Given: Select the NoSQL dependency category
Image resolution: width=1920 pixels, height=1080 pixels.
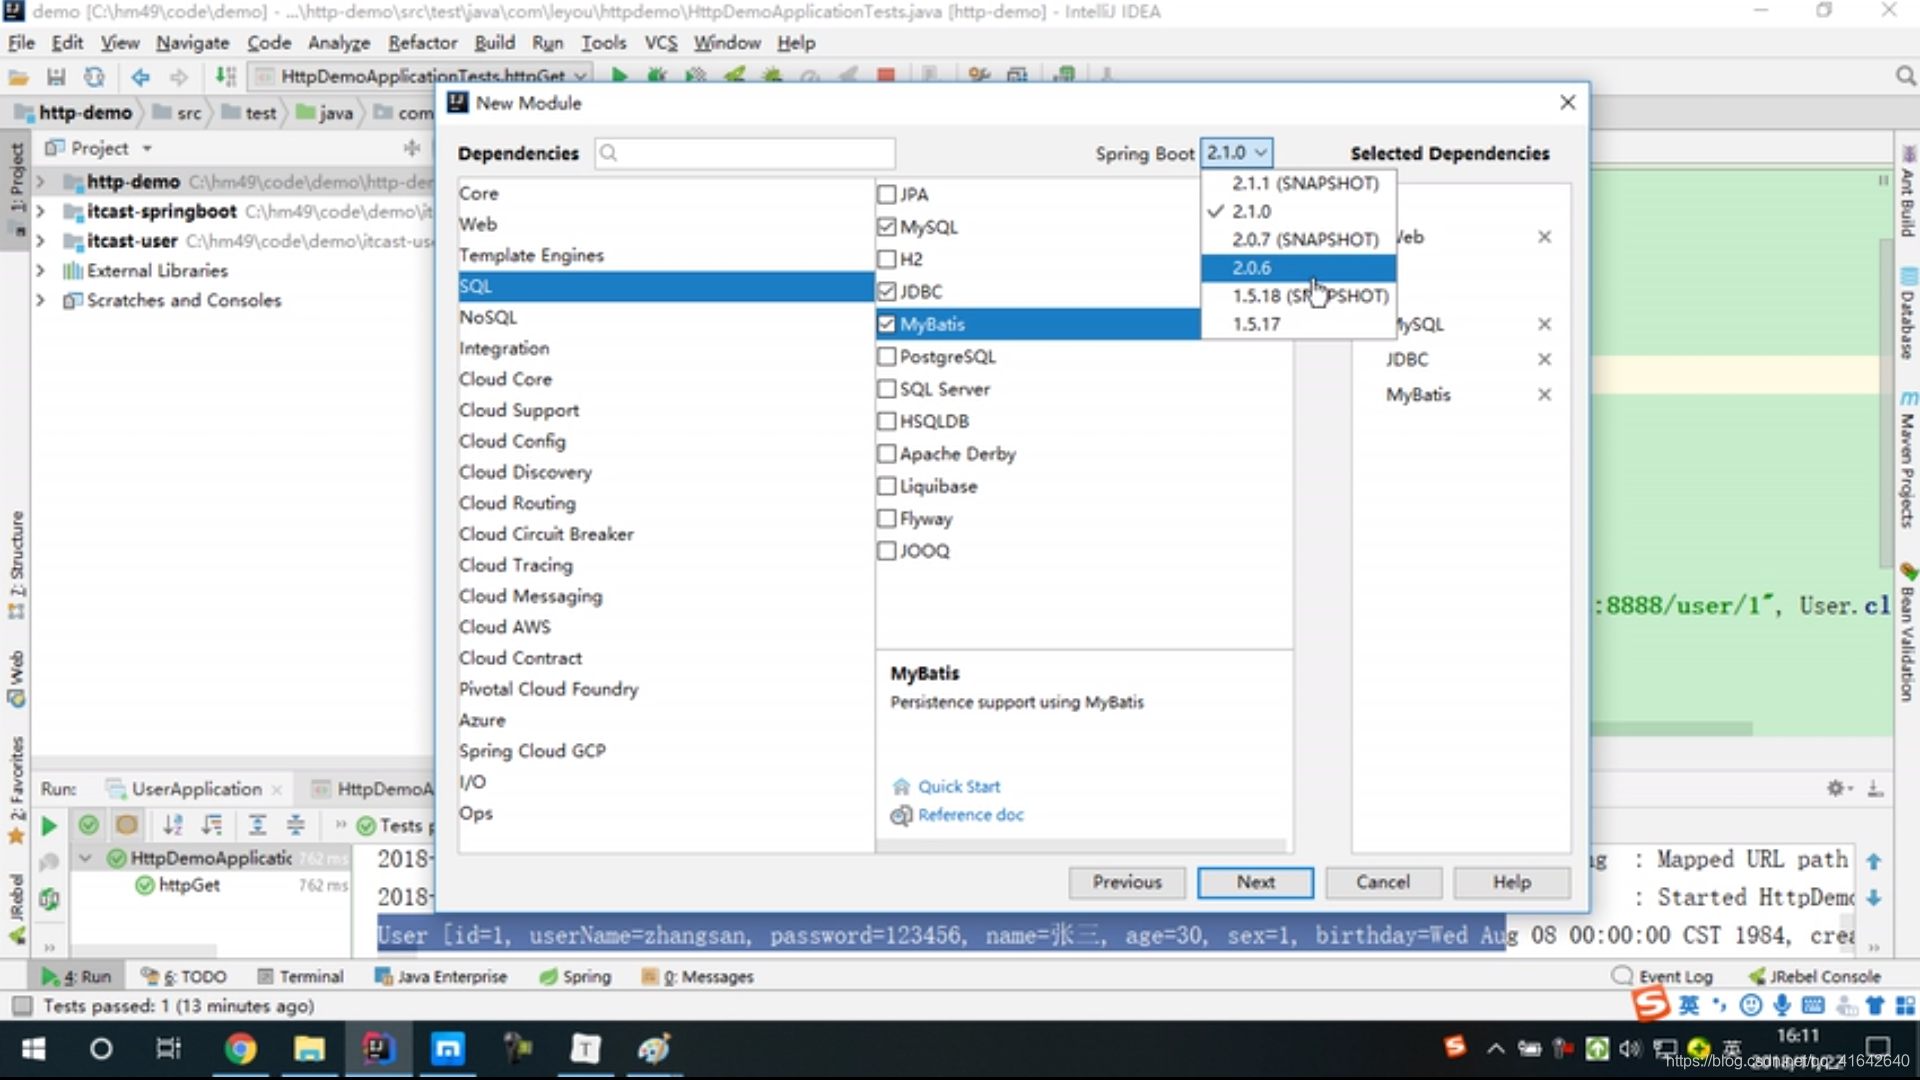Looking at the screenshot, I should pos(665,317).
